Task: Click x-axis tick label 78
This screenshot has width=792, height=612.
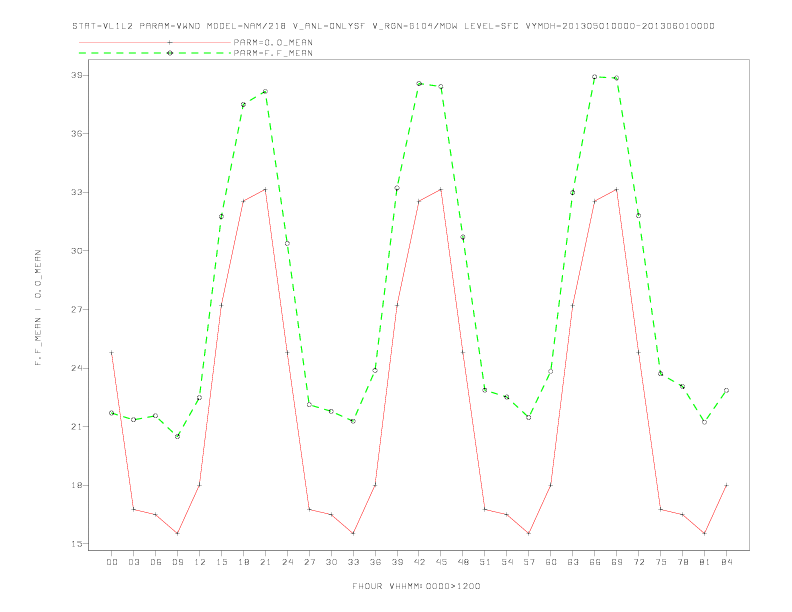Action: tap(683, 562)
